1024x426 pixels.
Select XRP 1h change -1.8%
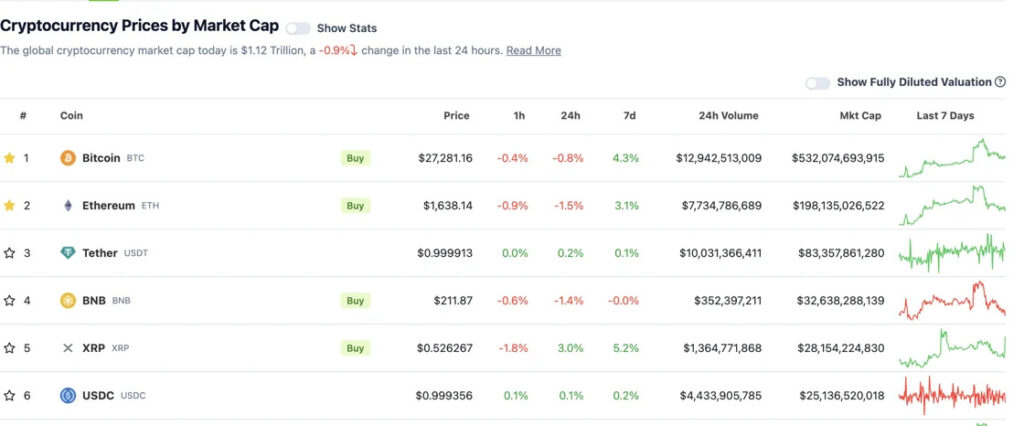coord(513,348)
